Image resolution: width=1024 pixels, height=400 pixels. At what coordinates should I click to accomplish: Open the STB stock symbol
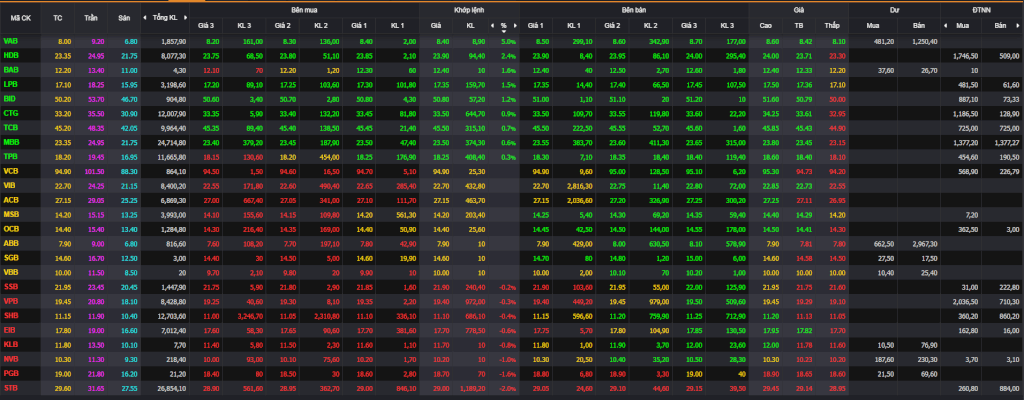[10, 388]
